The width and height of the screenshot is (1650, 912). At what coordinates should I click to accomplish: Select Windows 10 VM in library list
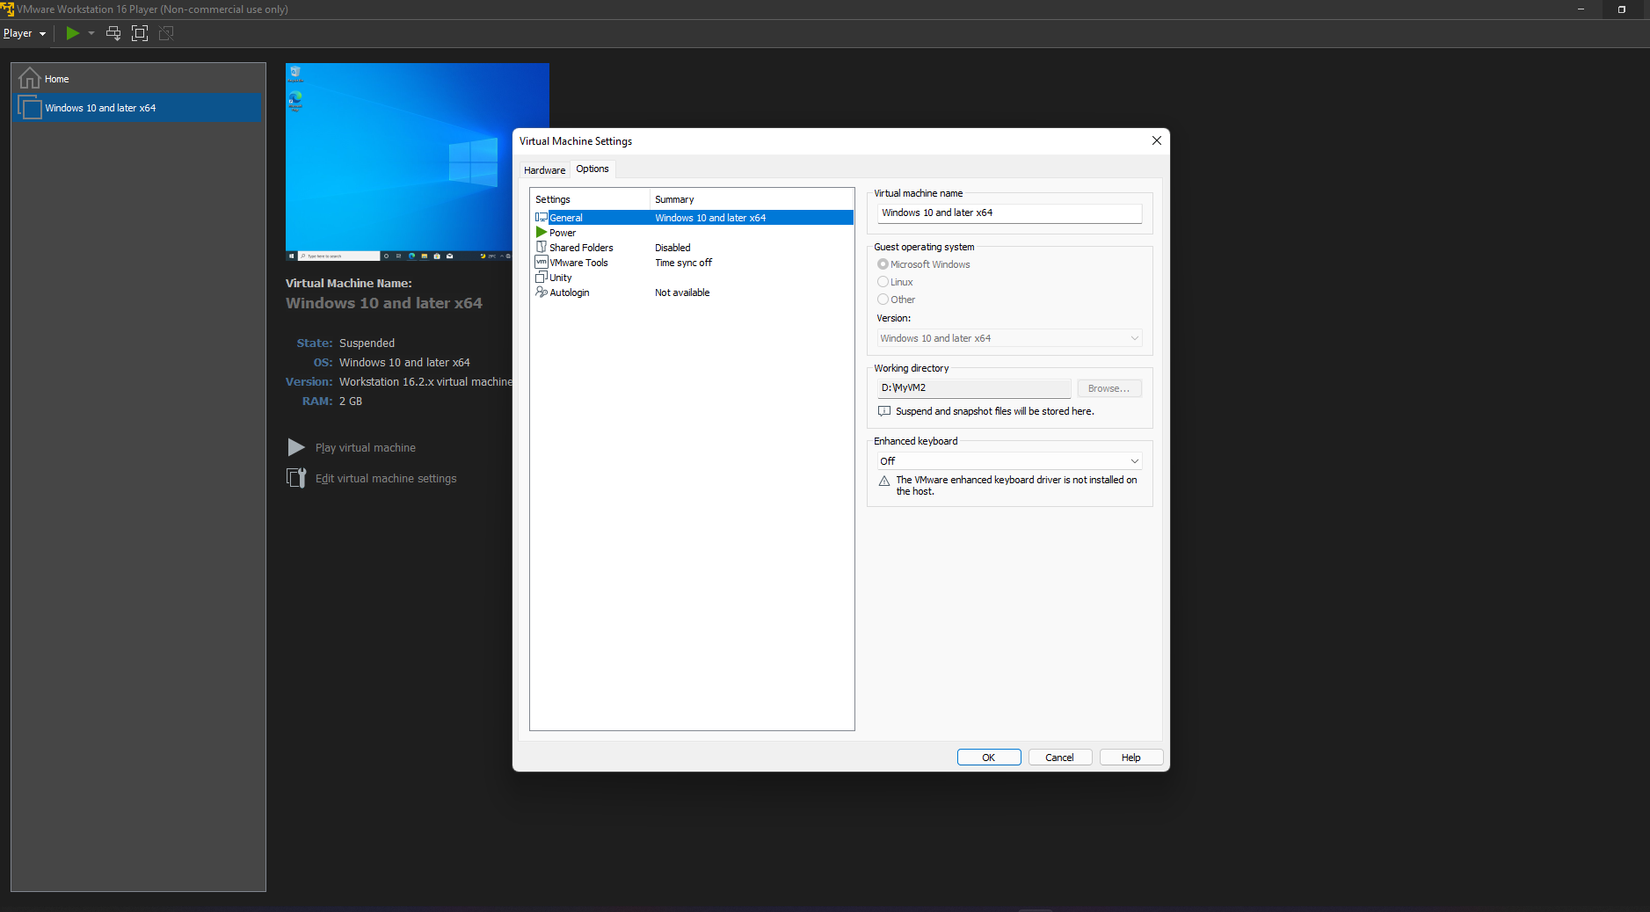(x=100, y=108)
